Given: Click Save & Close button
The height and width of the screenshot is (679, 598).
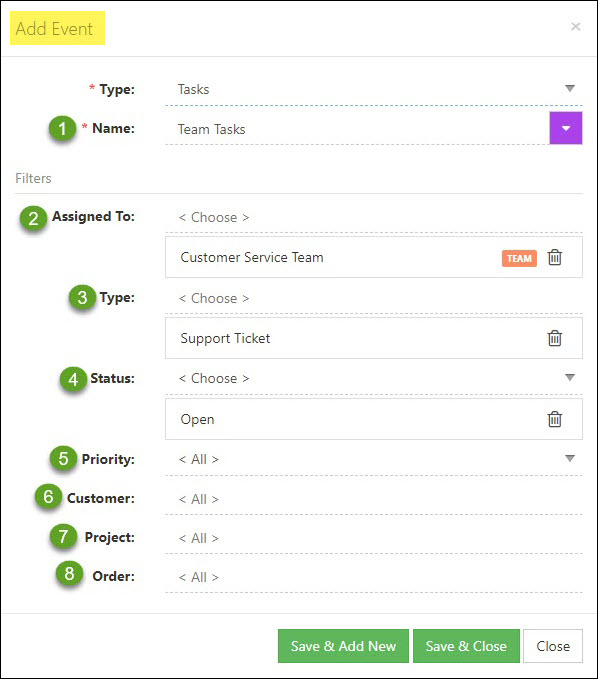Looking at the screenshot, I should (466, 646).
